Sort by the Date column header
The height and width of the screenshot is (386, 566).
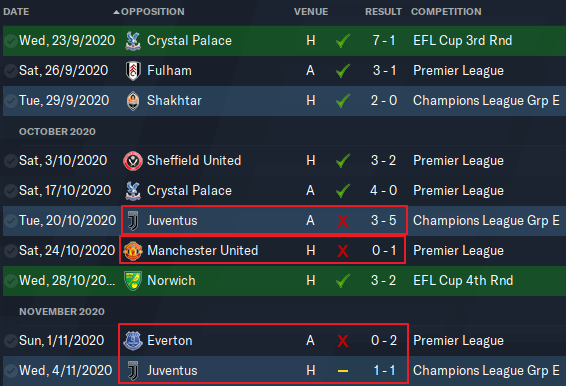(x=16, y=12)
